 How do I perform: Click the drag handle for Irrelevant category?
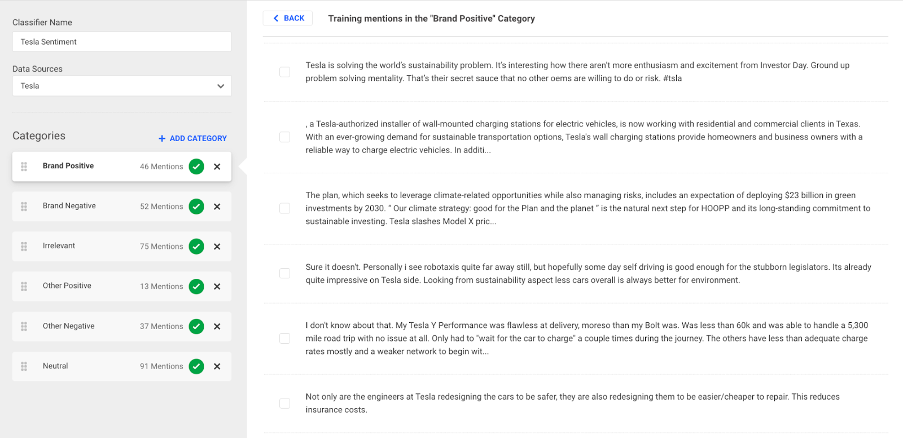pos(24,246)
